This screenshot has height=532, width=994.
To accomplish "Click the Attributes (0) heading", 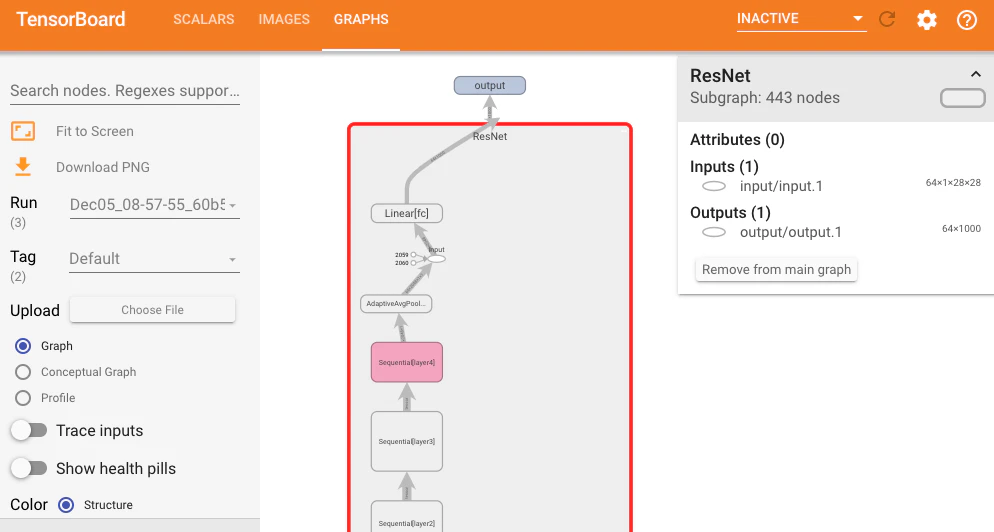I will (x=737, y=139).
